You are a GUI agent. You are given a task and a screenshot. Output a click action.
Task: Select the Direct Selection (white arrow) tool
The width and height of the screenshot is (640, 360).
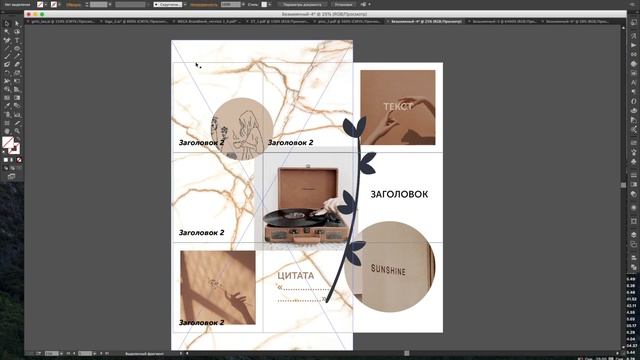click(x=17, y=24)
